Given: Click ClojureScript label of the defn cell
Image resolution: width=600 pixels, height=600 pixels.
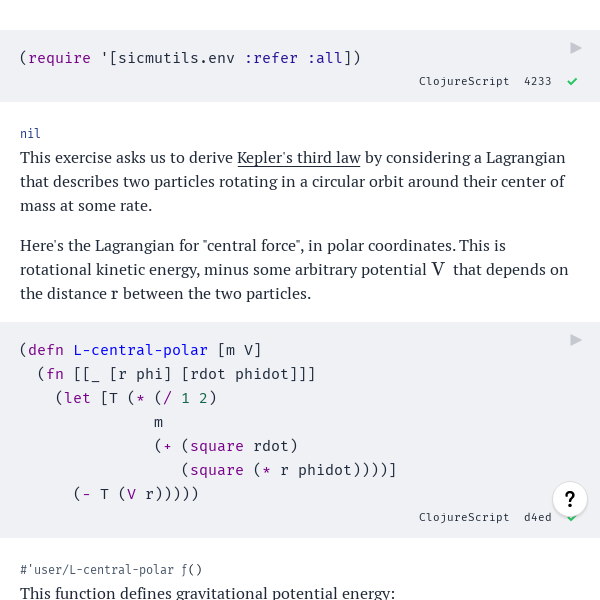Looking at the screenshot, I should 464,517.
